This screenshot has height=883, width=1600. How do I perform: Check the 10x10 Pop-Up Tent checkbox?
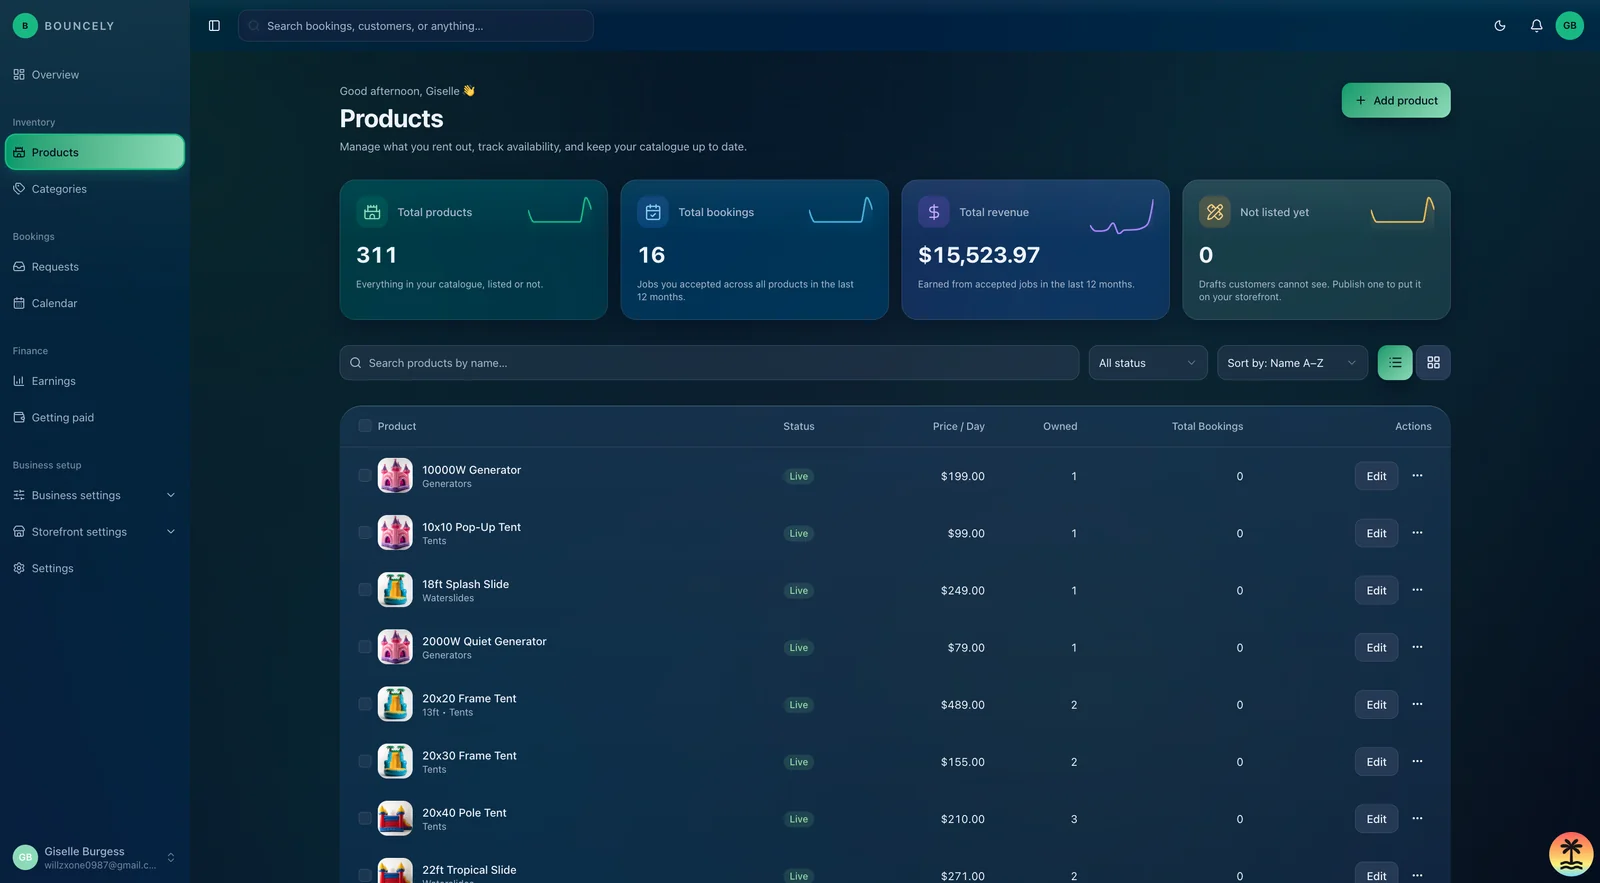tap(365, 533)
